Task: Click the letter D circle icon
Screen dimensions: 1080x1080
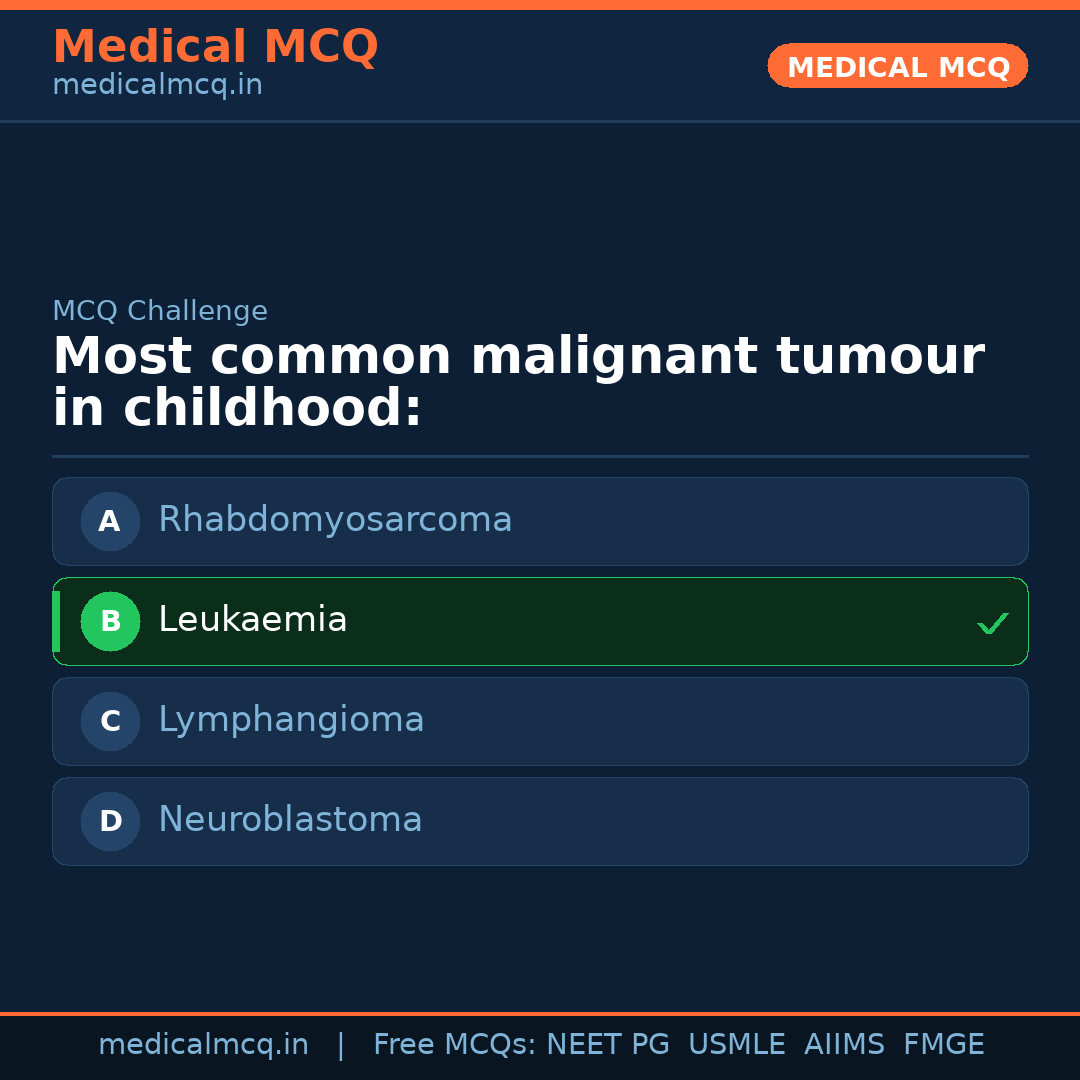Action: (x=110, y=821)
